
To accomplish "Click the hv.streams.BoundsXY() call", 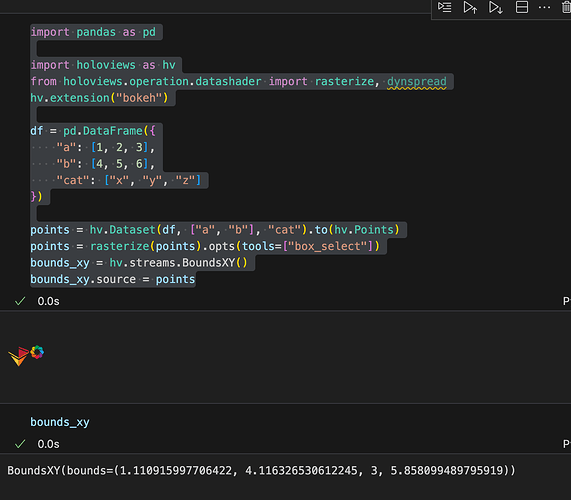I will click(x=178, y=263).
